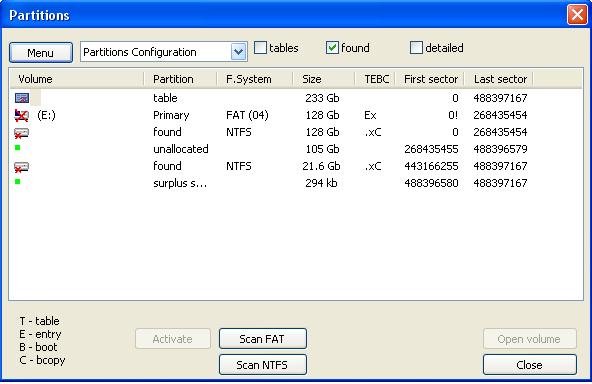Sort by the Volume column header

click(x=77, y=79)
